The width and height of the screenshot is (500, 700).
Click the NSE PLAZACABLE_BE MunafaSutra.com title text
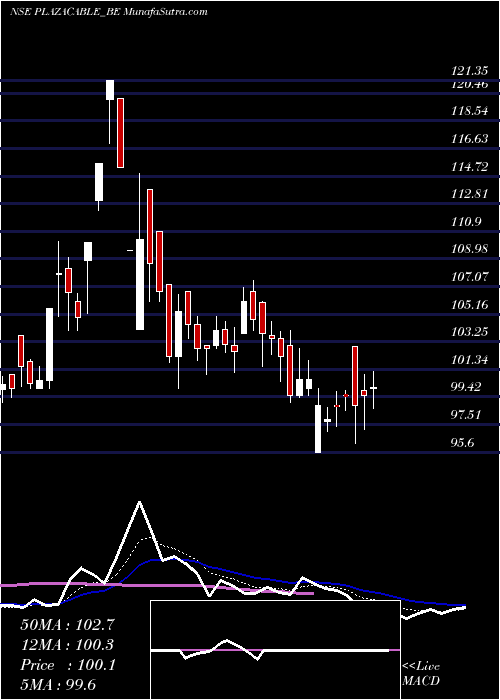[x=108, y=12]
